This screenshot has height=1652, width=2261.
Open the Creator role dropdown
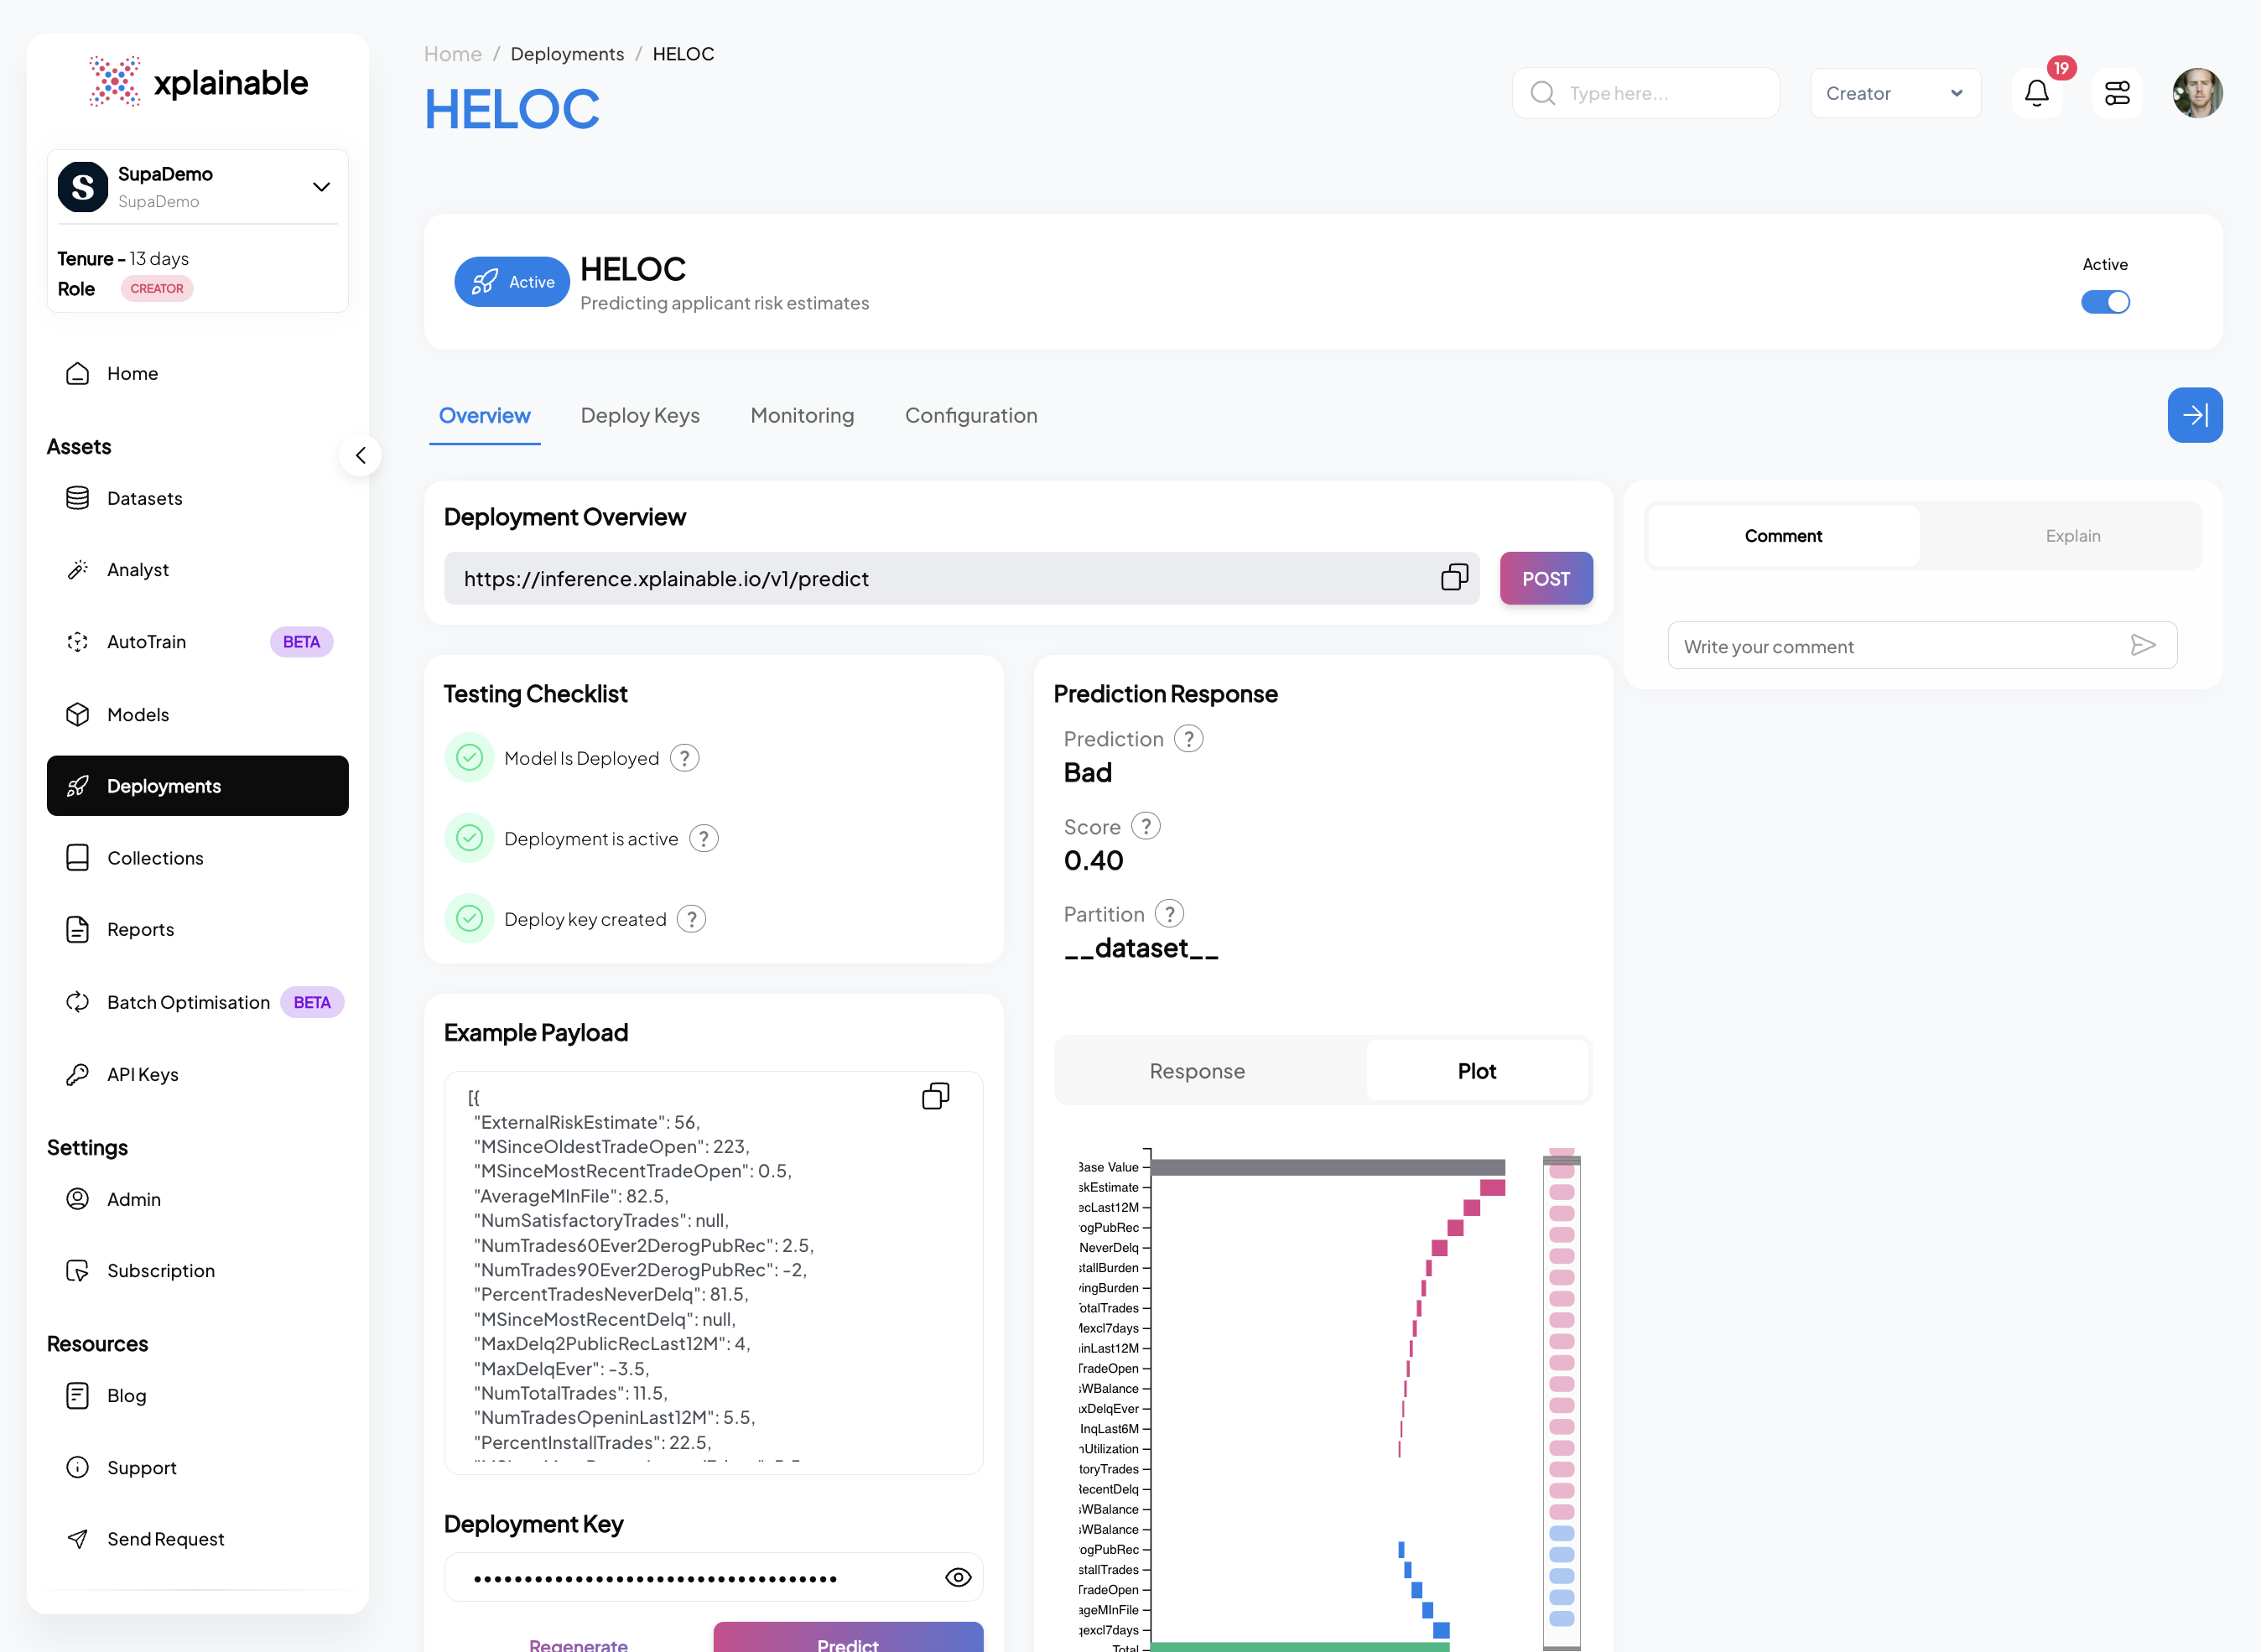(x=1895, y=93)
